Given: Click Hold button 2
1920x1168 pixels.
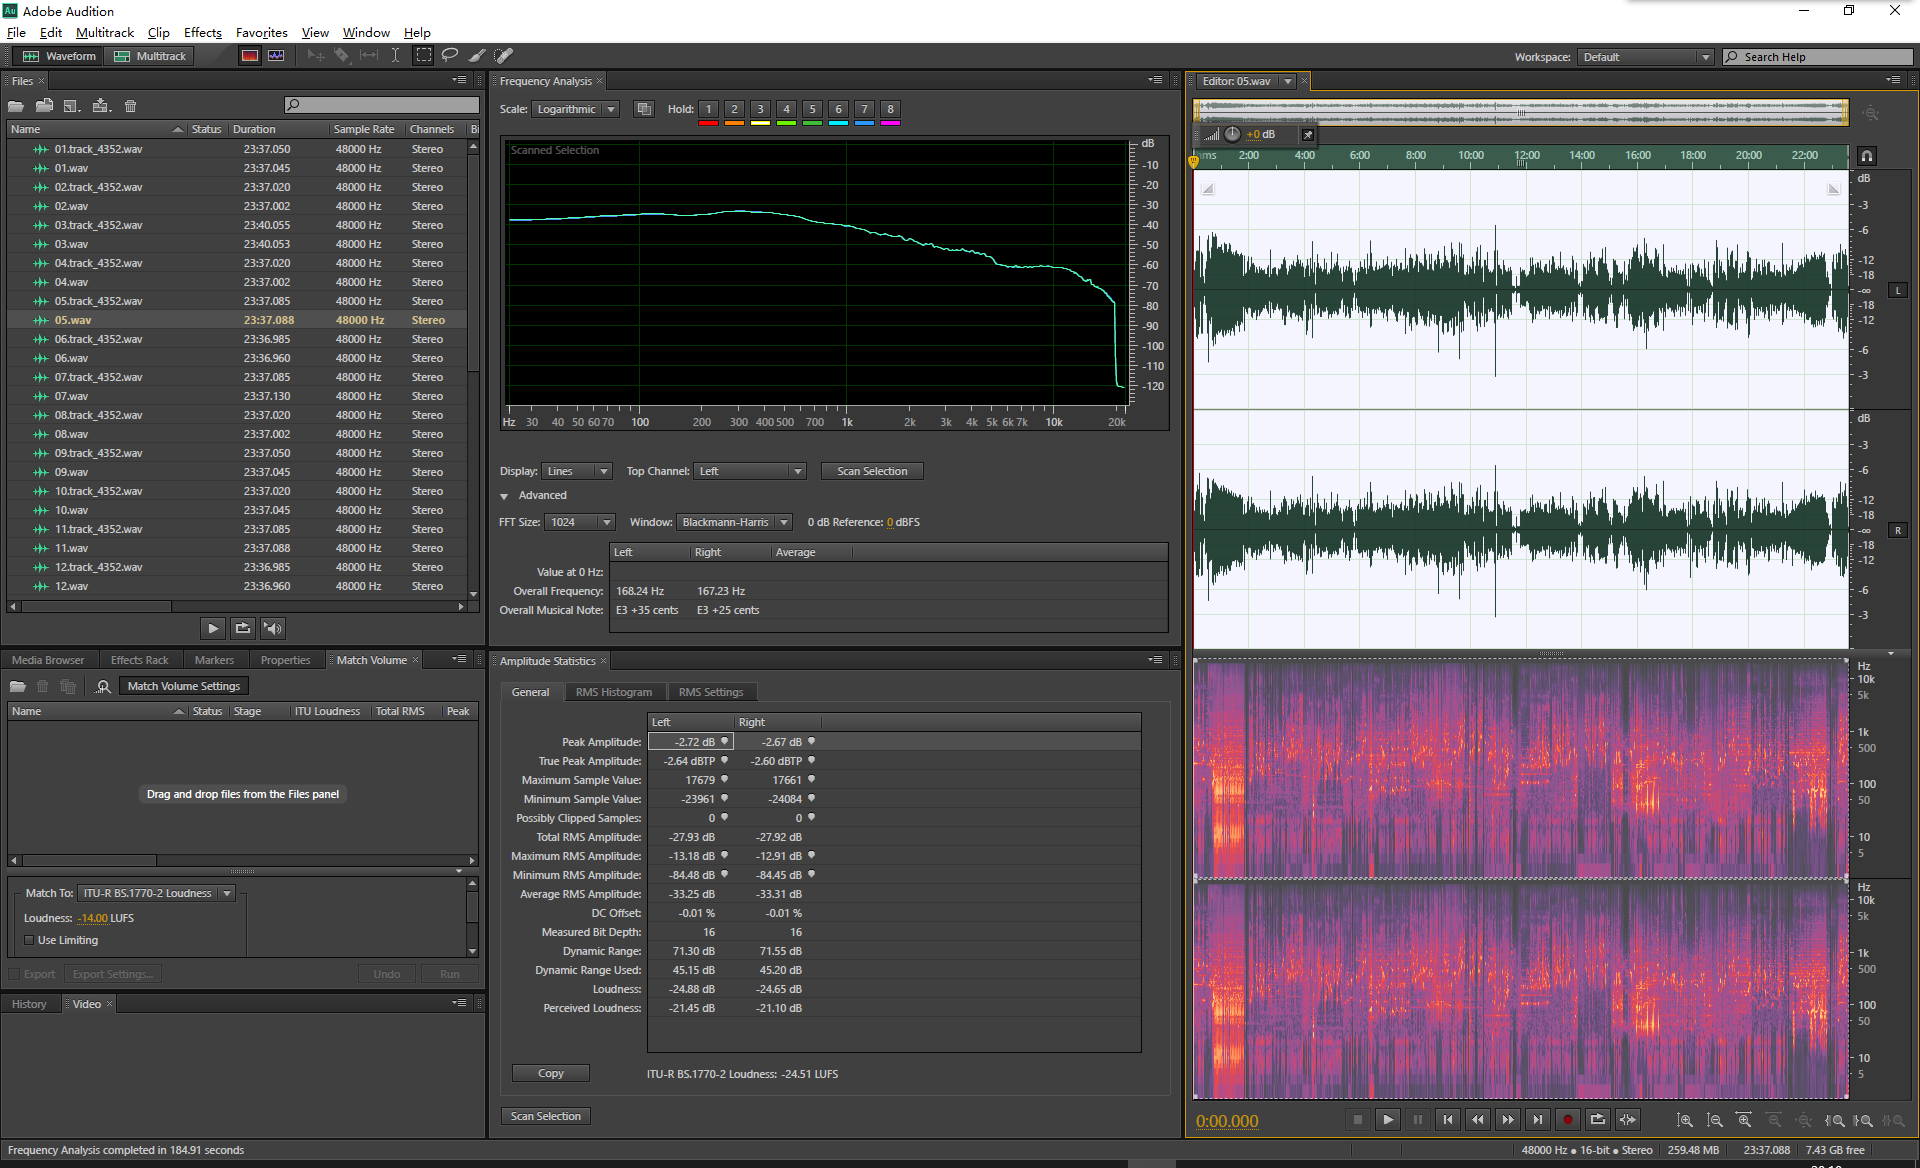Looking at the screenshot, I should coord(734,110).
